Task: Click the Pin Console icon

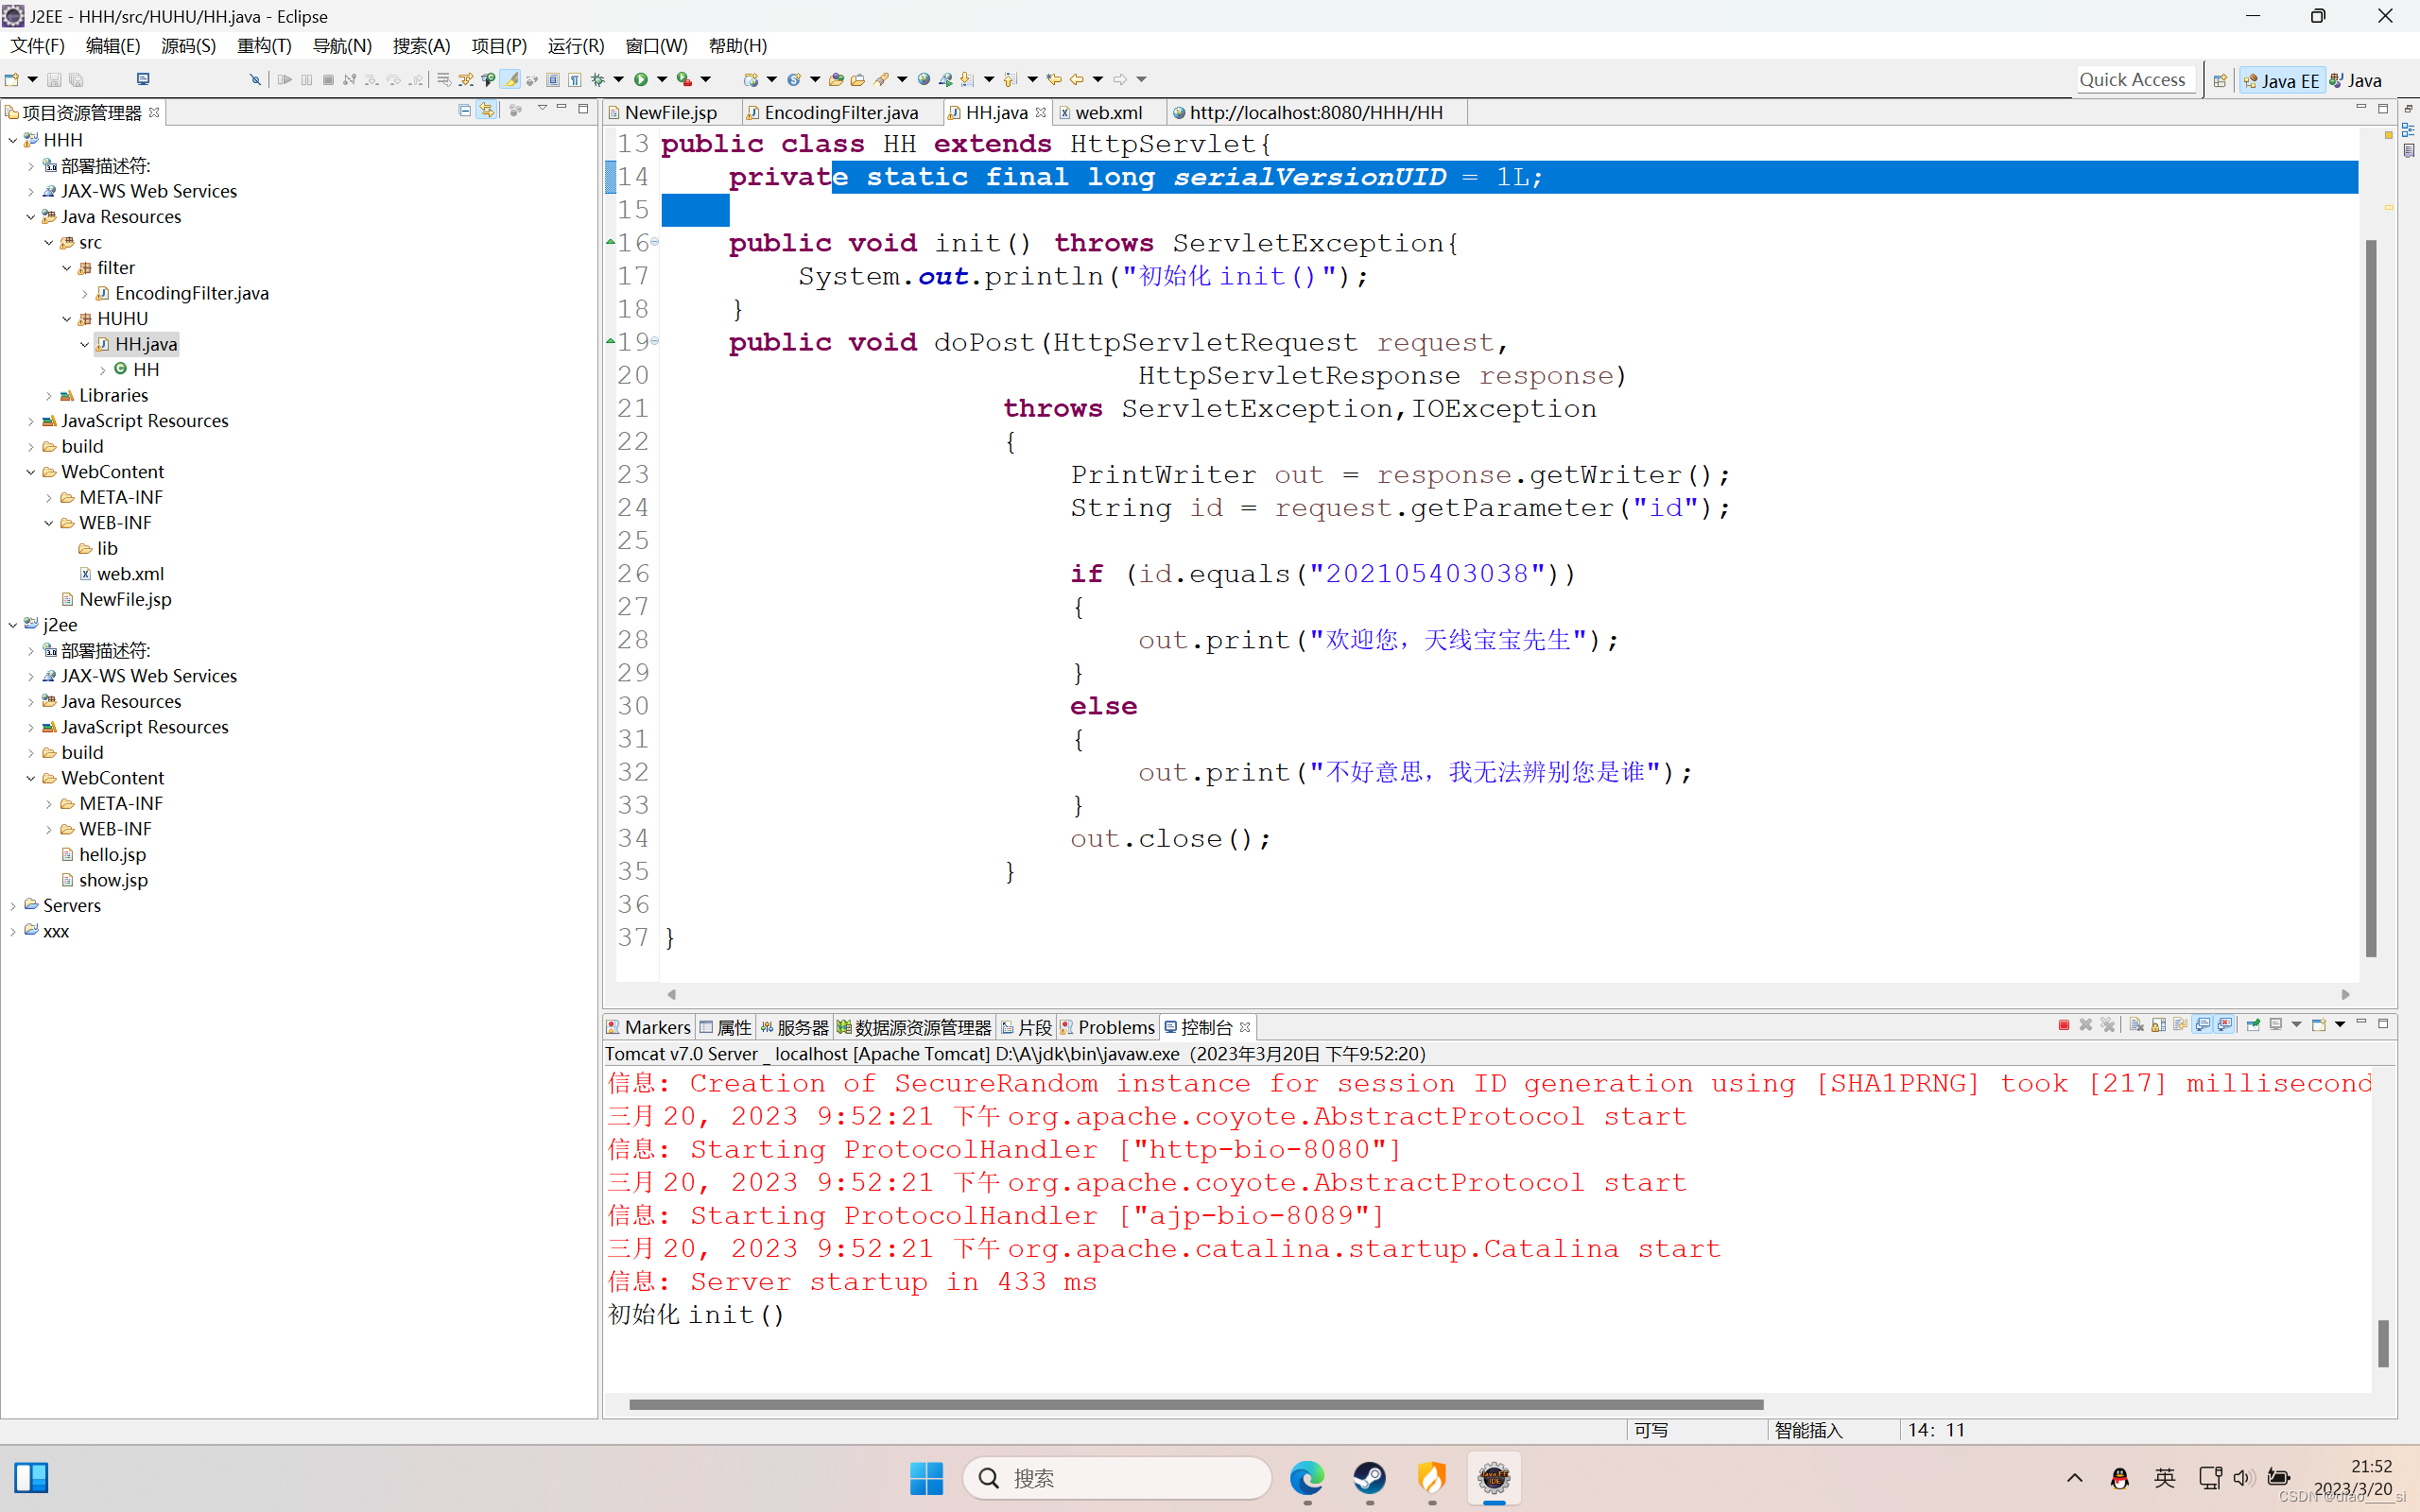Action: click(x=2253, y=1025)
